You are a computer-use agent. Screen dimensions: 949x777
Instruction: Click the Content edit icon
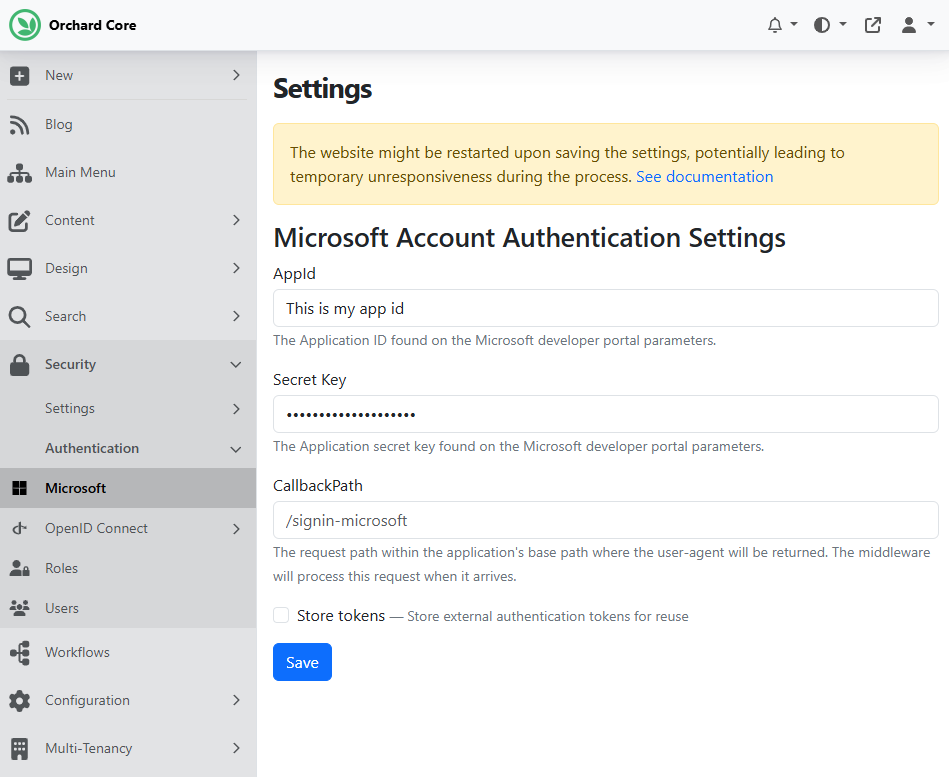19,221
